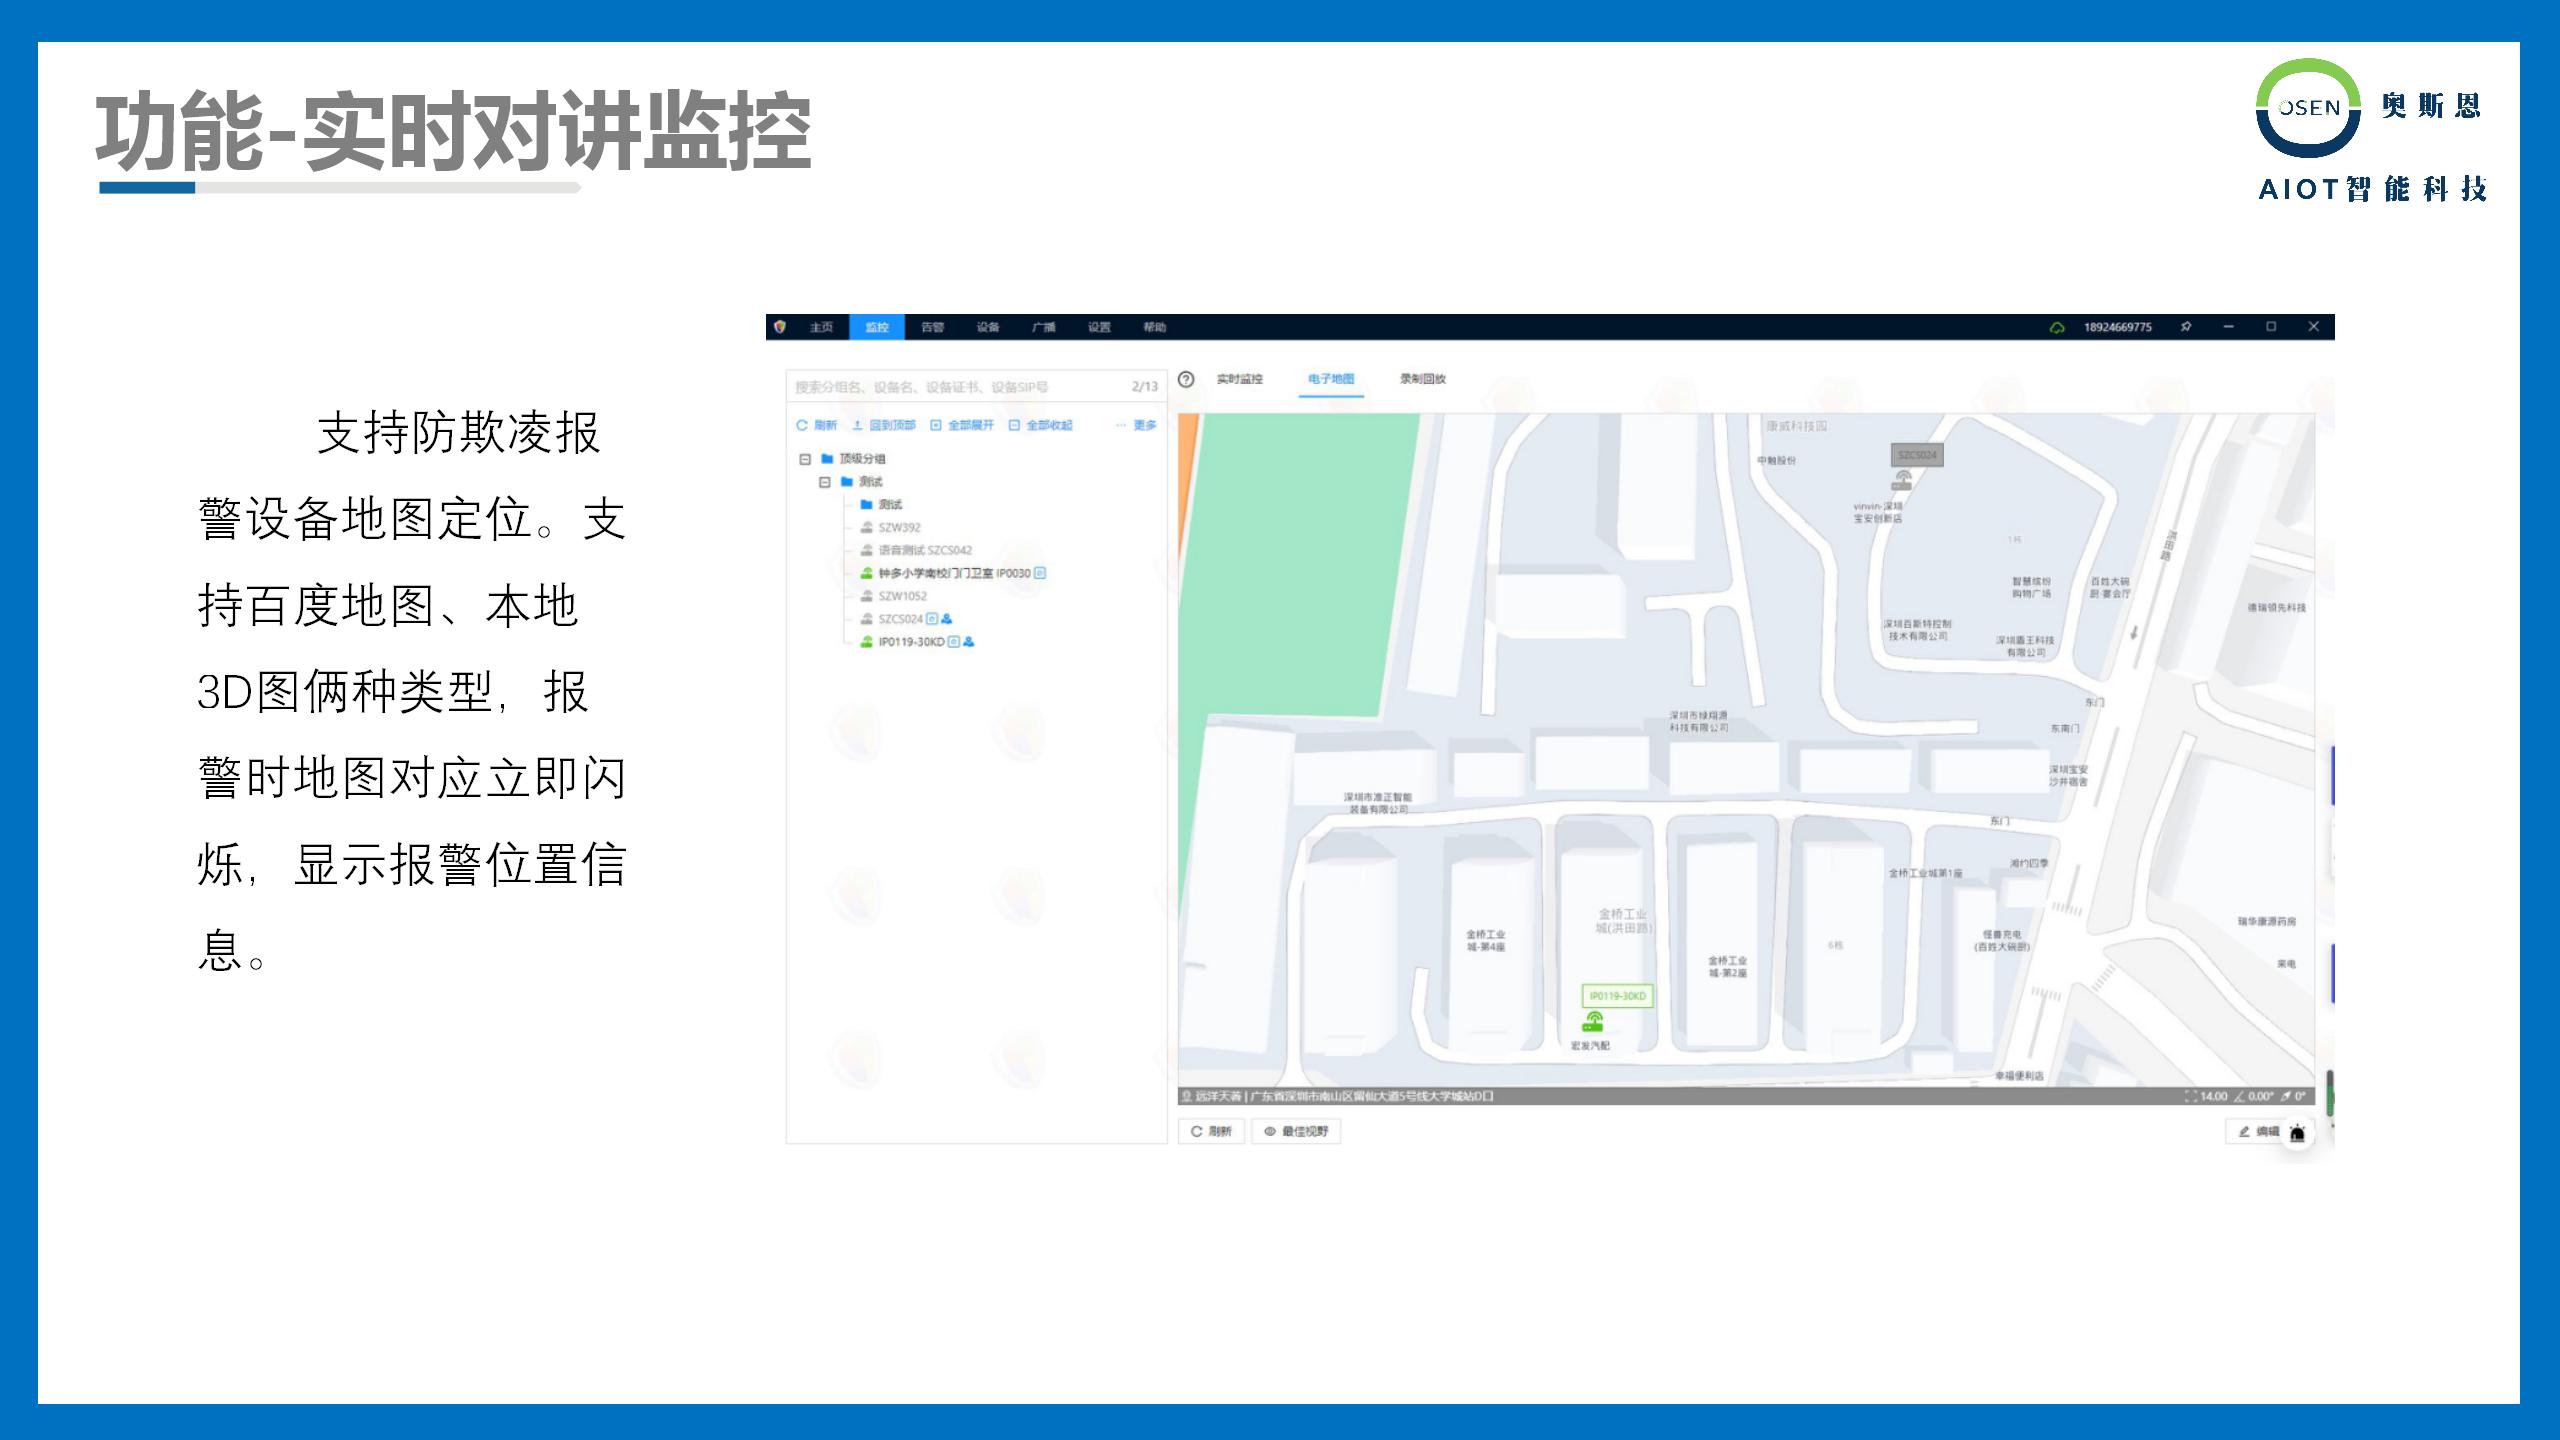Click the alarm siren floating icon
The width and height of the screenshot is (2560, 1440).
tap(2297, 1134)
